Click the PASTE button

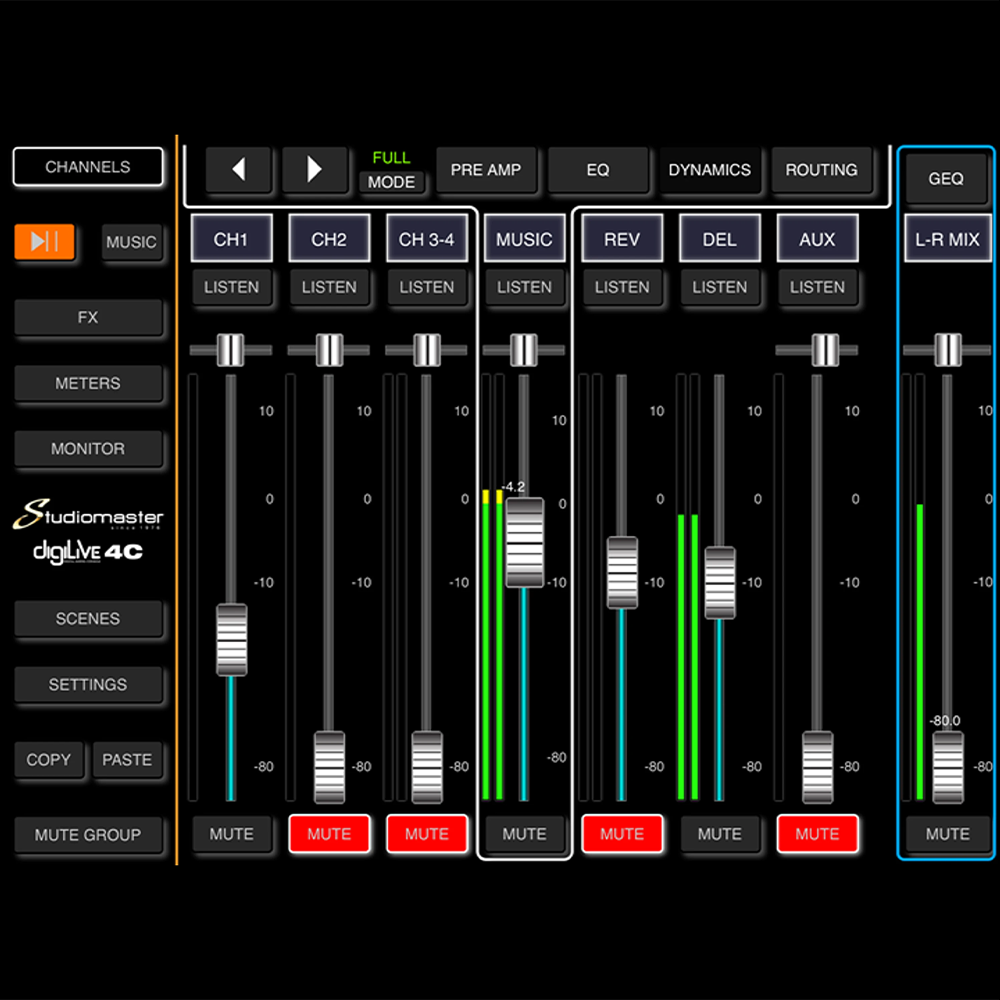click(127, 760)
